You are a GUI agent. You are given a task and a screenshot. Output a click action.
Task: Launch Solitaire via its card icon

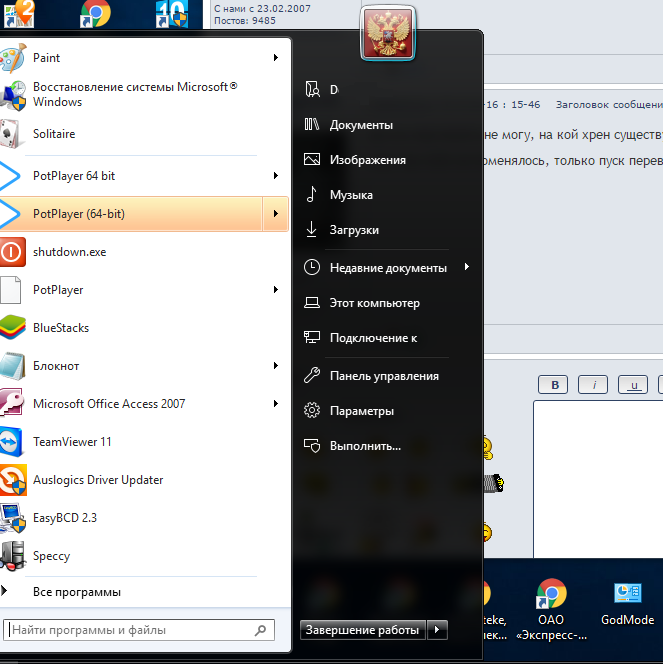(10, 134)
